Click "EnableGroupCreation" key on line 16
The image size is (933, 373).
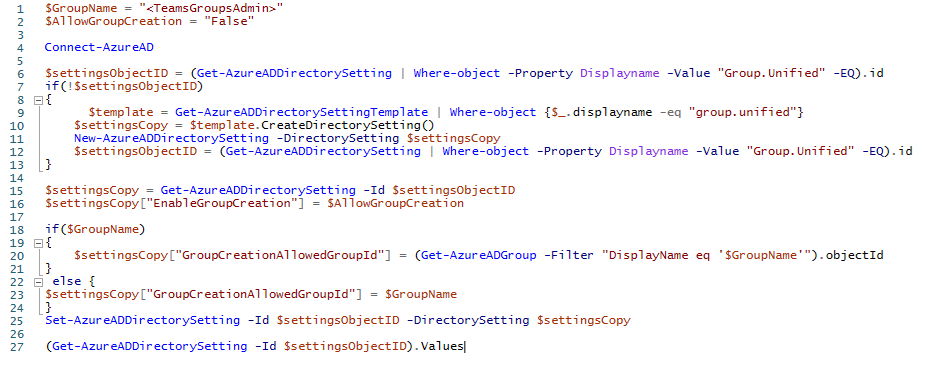coord(226,203)
